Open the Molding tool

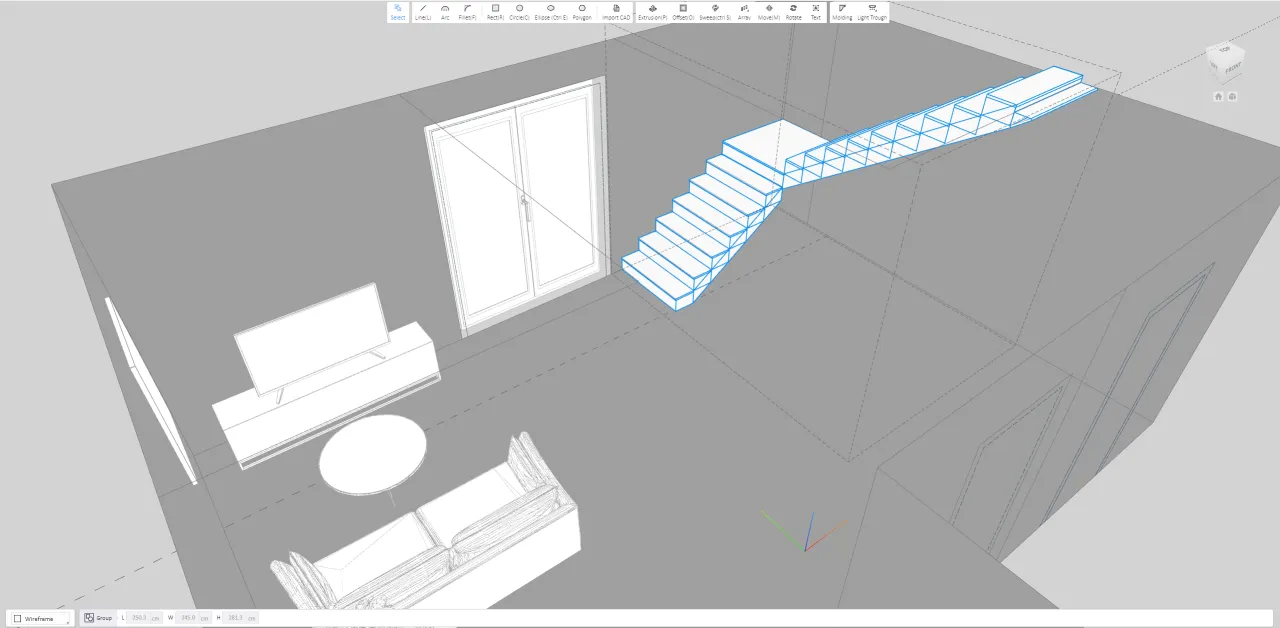[842, 12]
